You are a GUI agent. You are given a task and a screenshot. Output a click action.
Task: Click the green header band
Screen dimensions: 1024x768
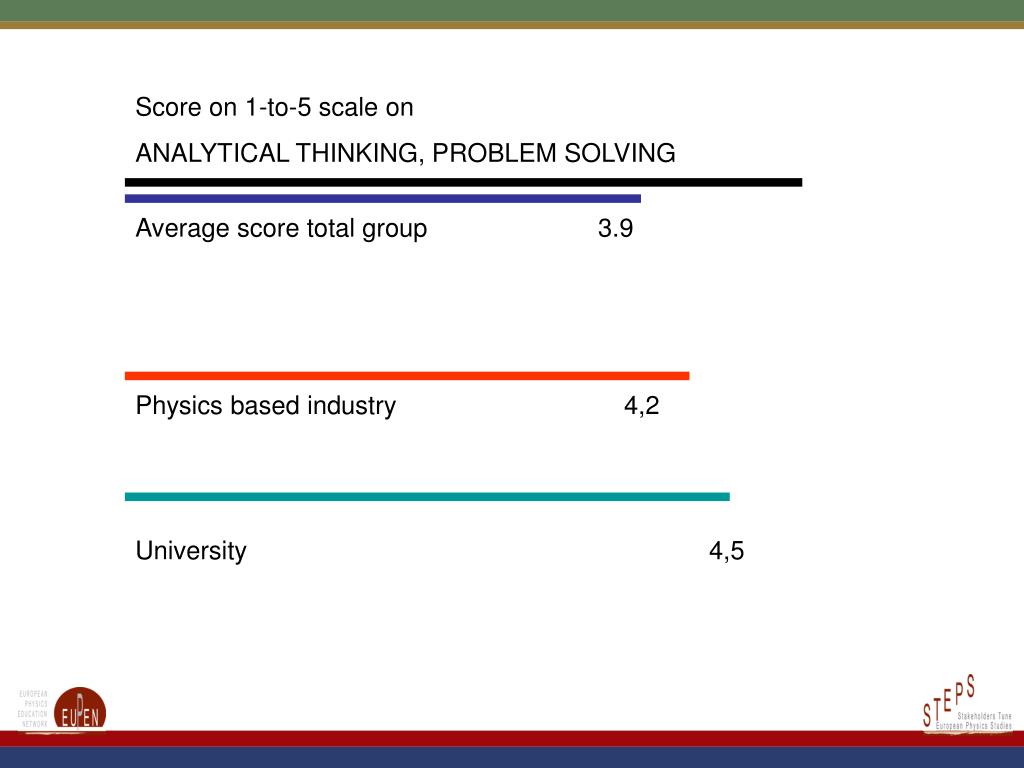(x=512, y=10)
